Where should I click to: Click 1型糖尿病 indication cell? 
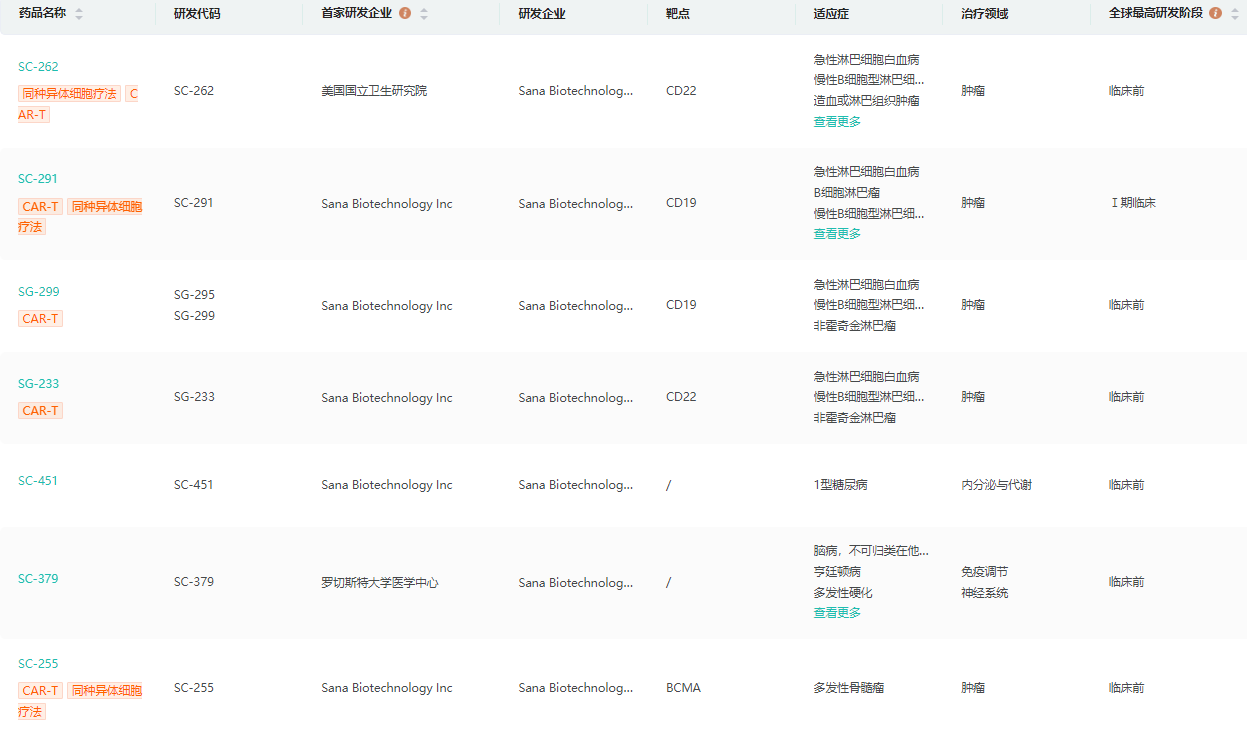[840, 485]
